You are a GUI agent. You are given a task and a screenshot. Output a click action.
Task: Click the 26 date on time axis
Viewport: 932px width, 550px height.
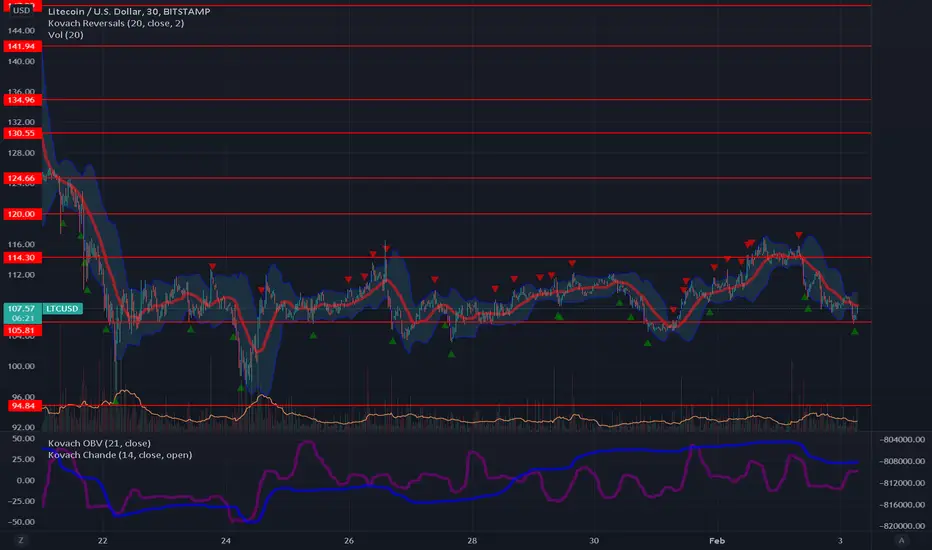349,540
